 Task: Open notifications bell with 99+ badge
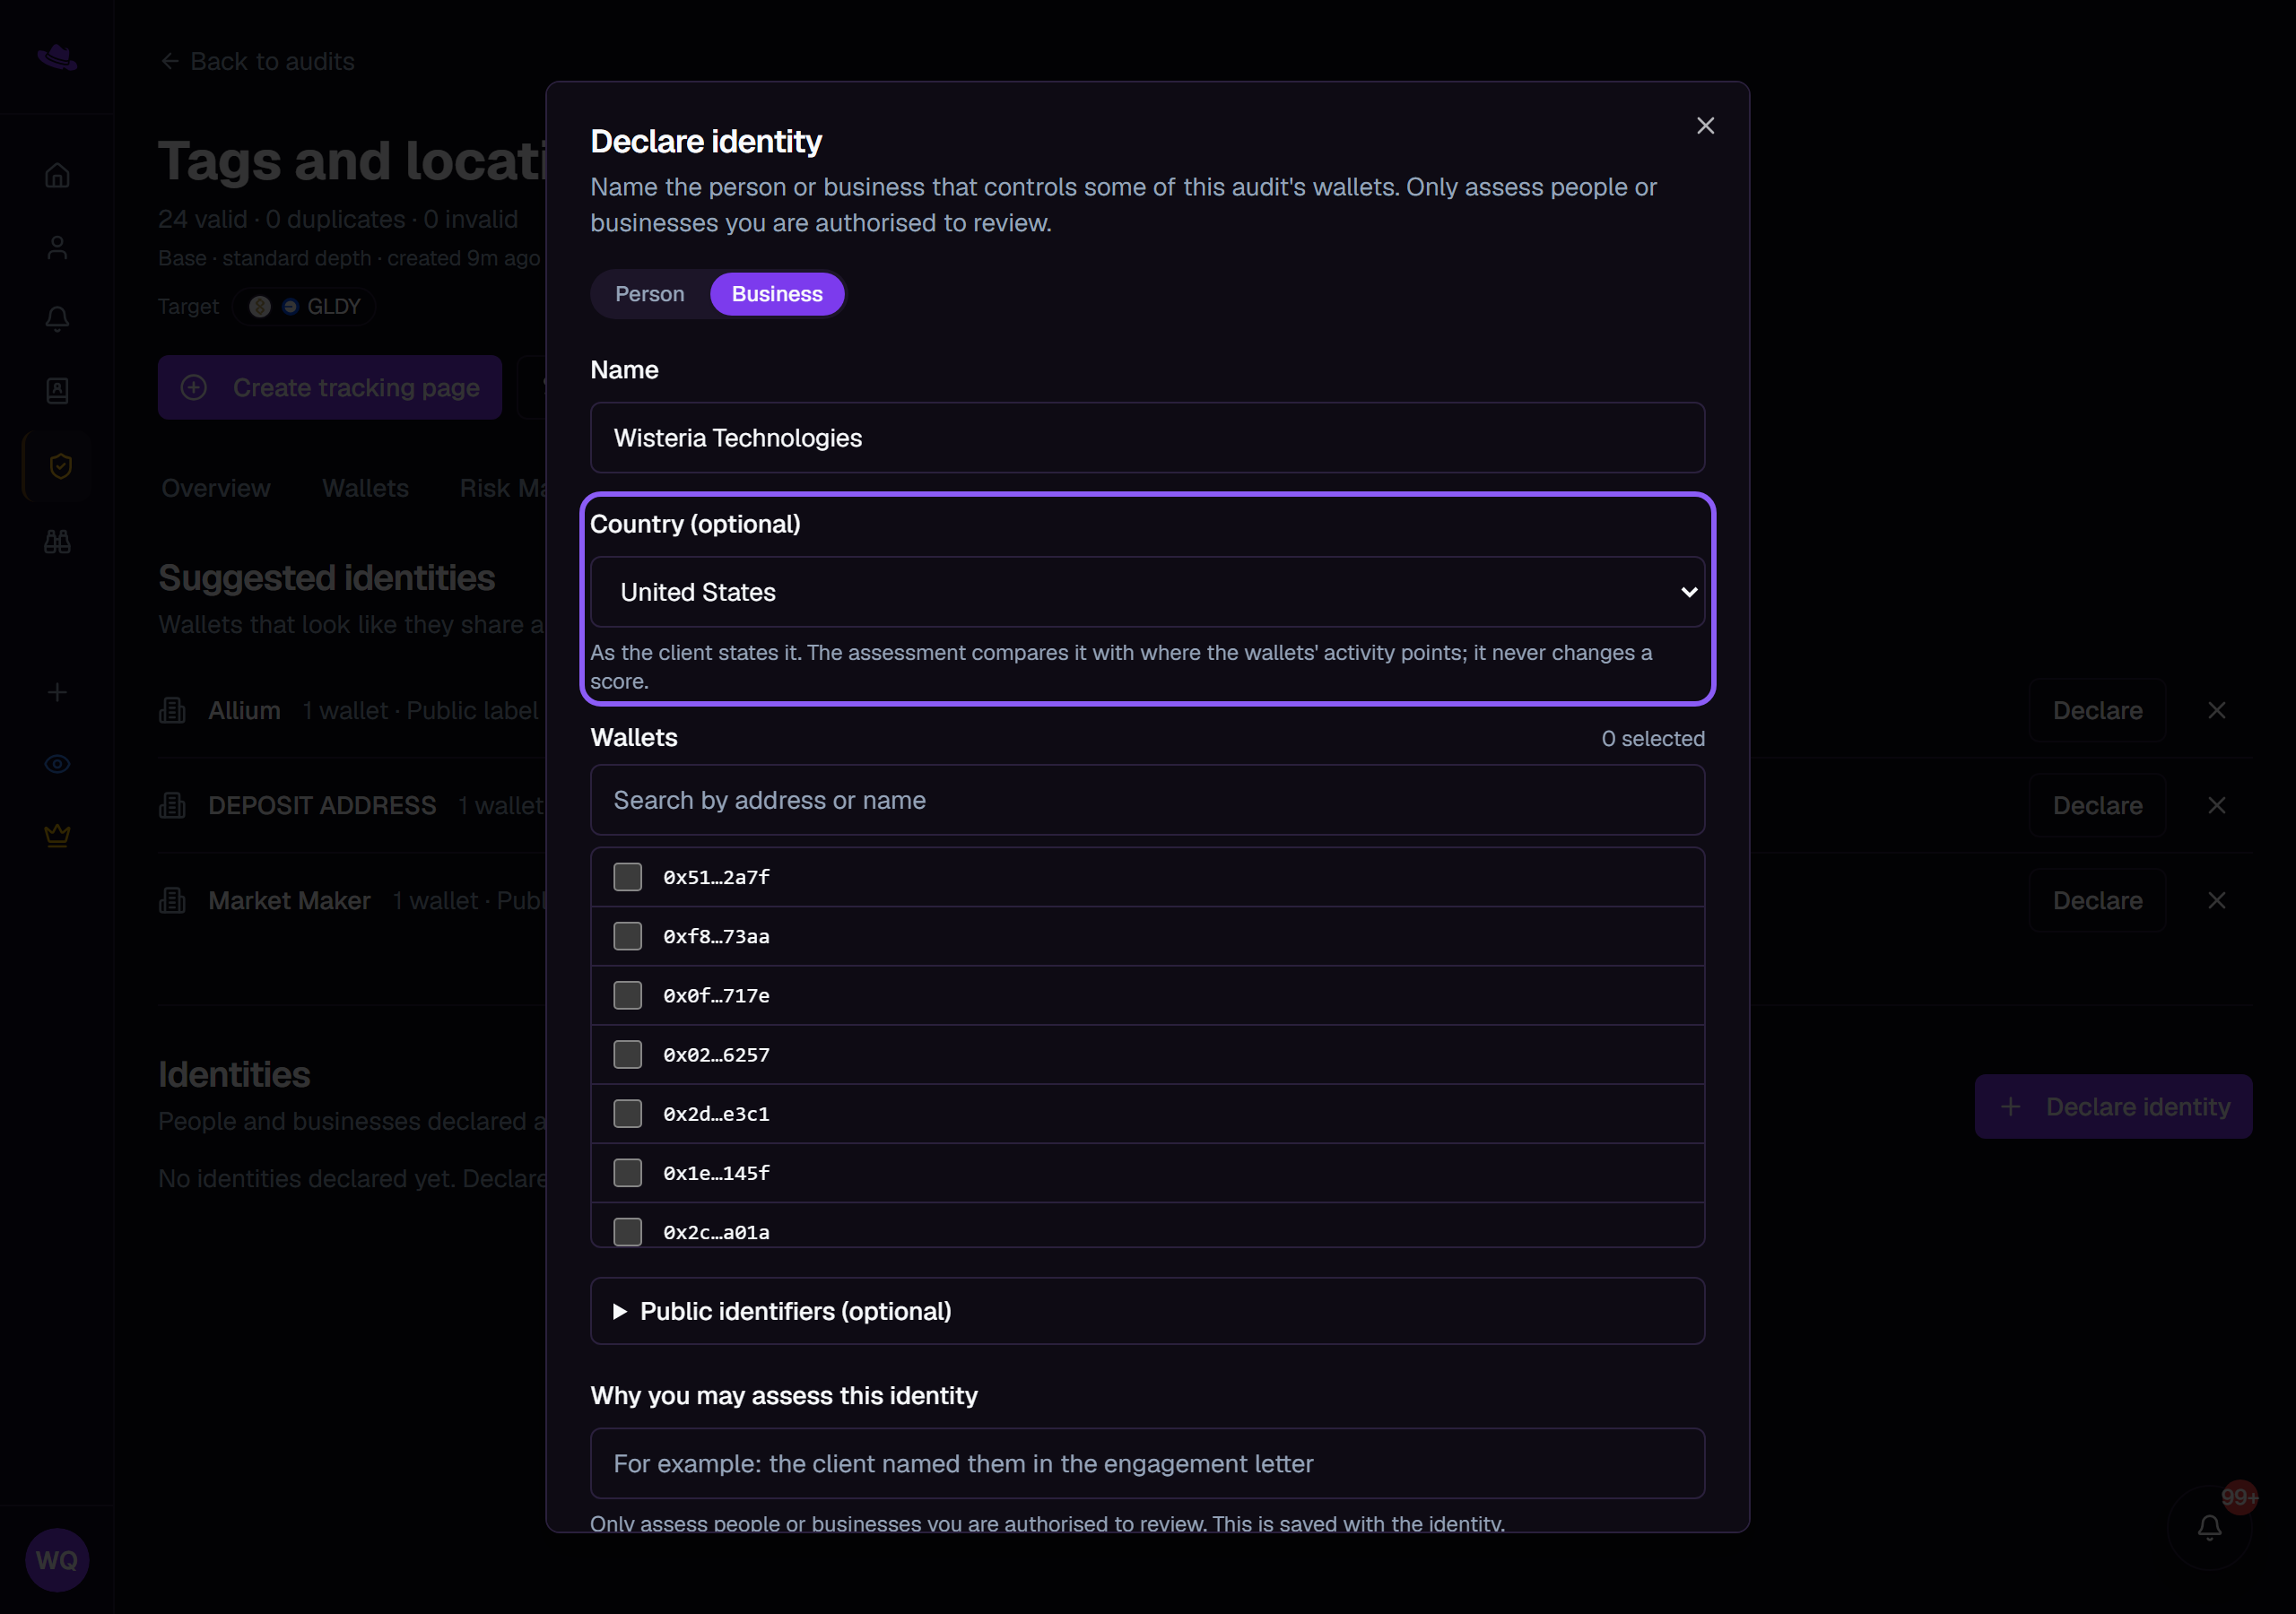pyautogui.click(x=2209, y=1527)
